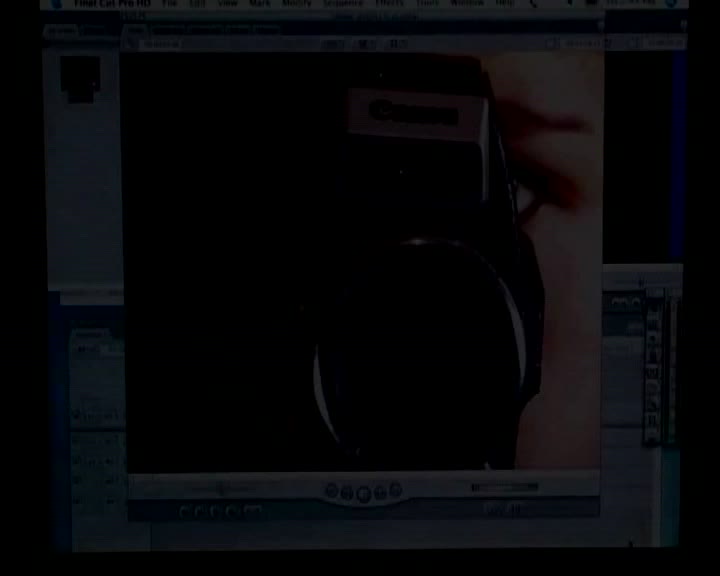Open the Modify menu
The image size is (720, 576).
click(x=297, y=4)
